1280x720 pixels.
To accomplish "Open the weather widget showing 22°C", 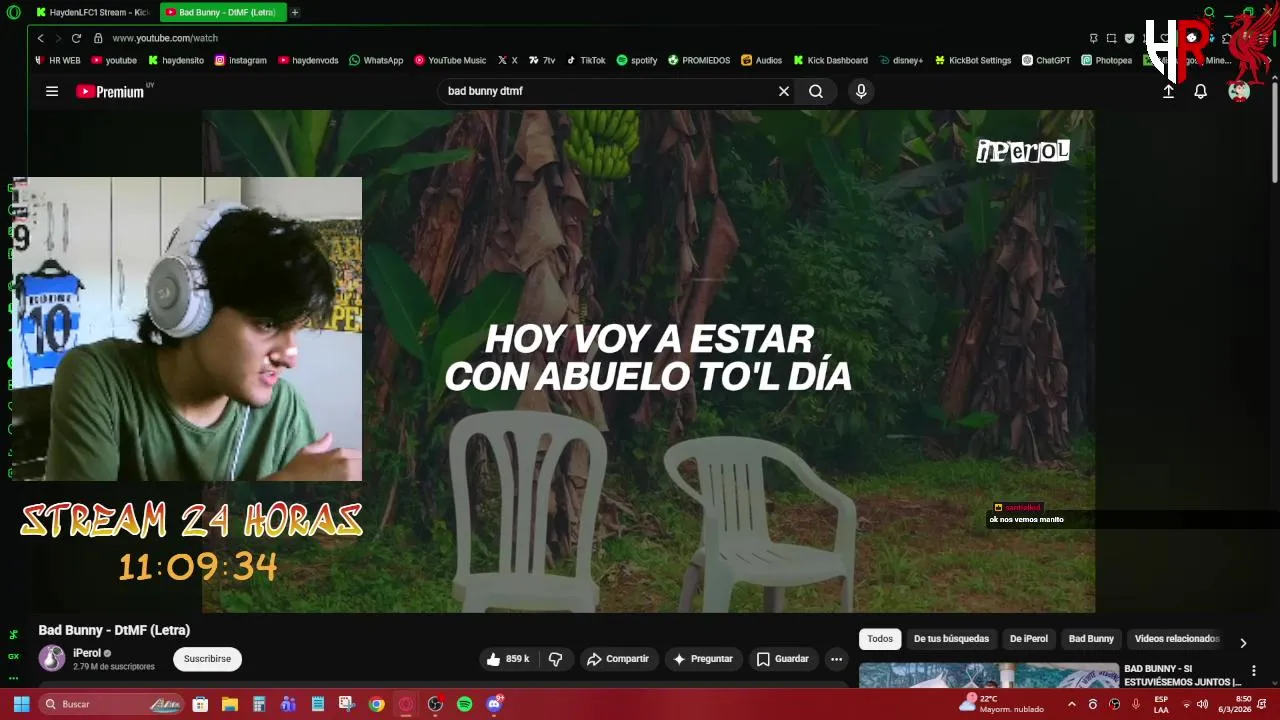I will point(1001,704).
